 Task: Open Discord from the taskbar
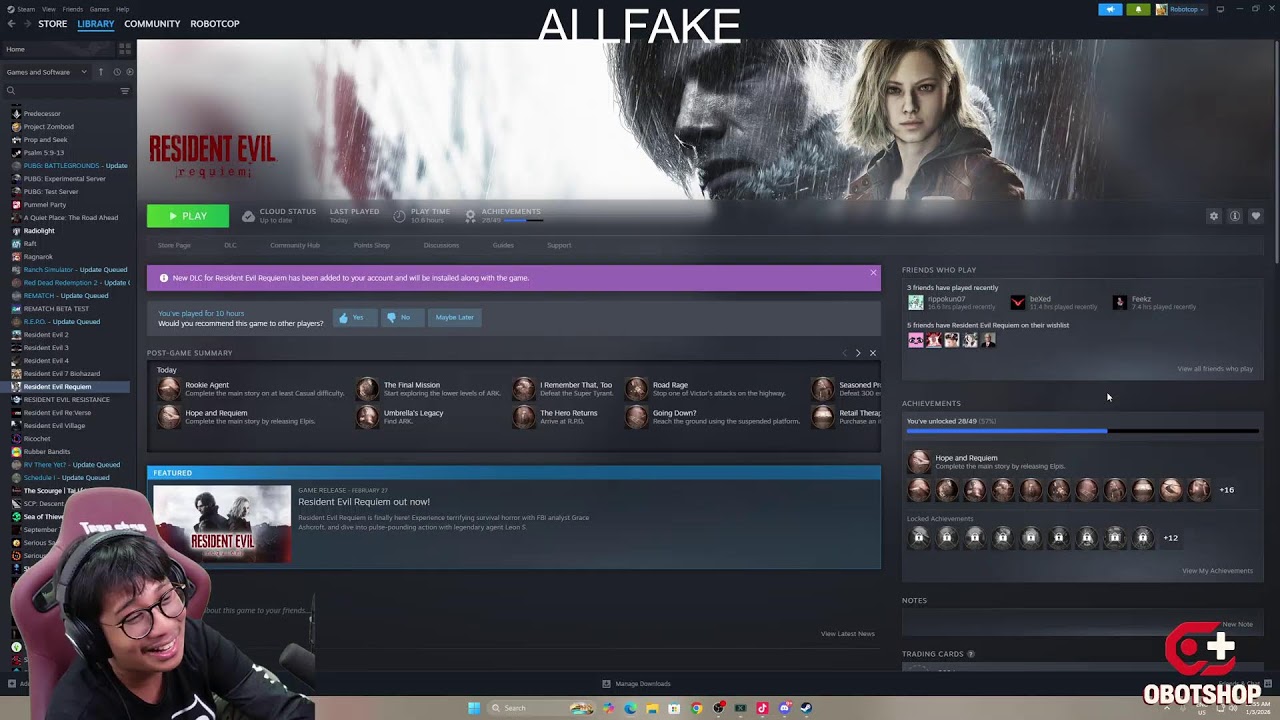(784, 708)
